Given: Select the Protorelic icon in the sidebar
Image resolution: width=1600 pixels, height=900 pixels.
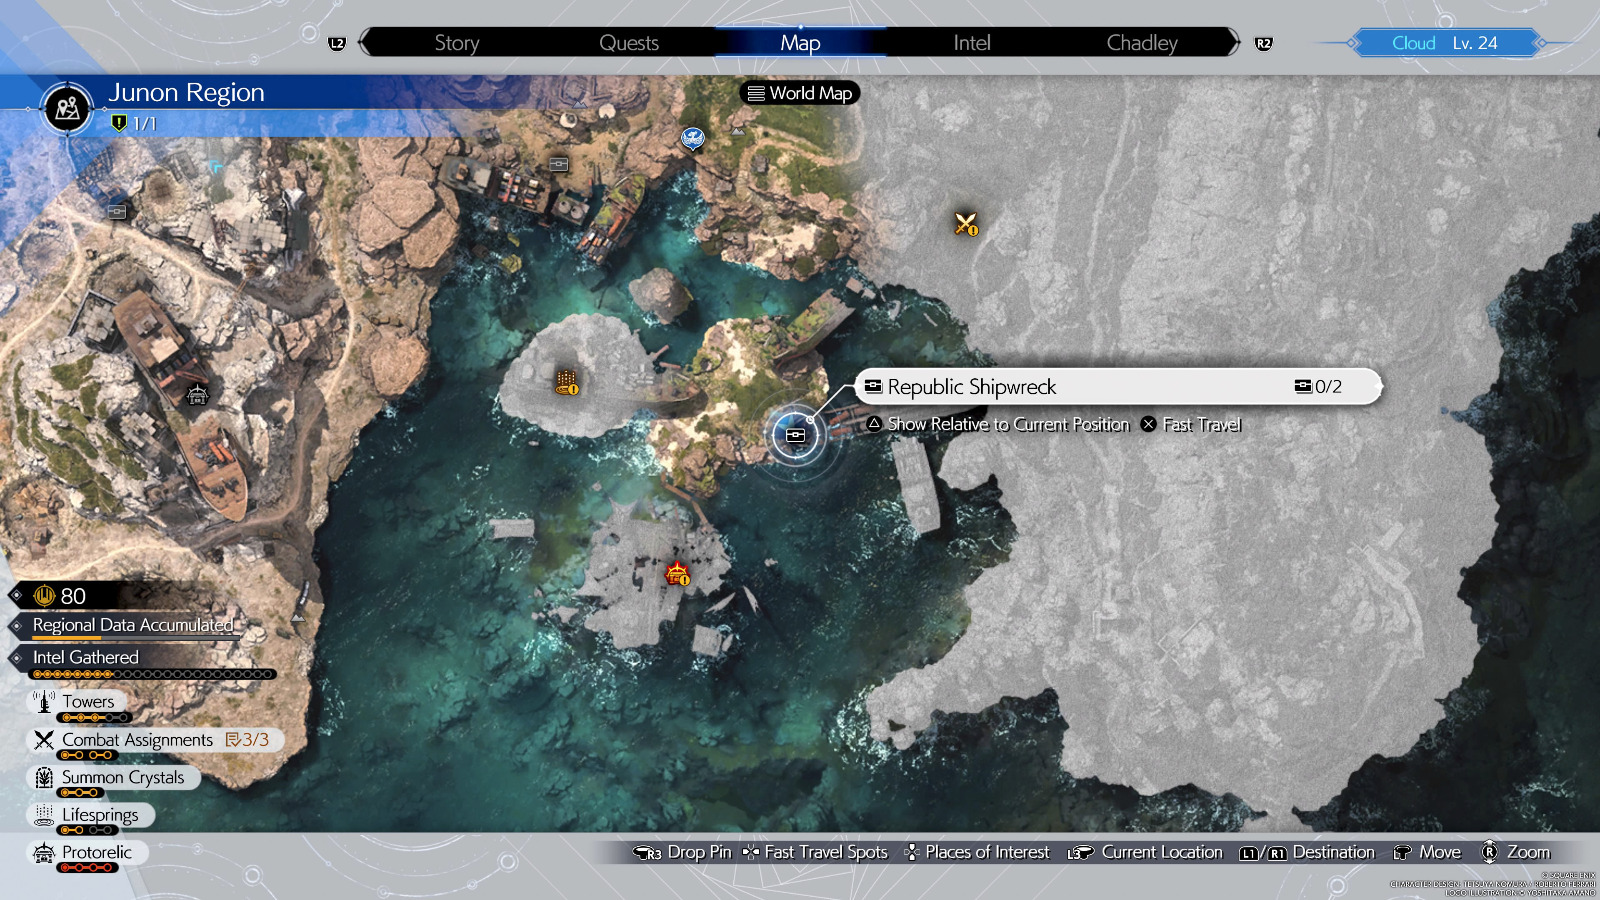Looking at the screenshot, I should [x=42, y=853].
